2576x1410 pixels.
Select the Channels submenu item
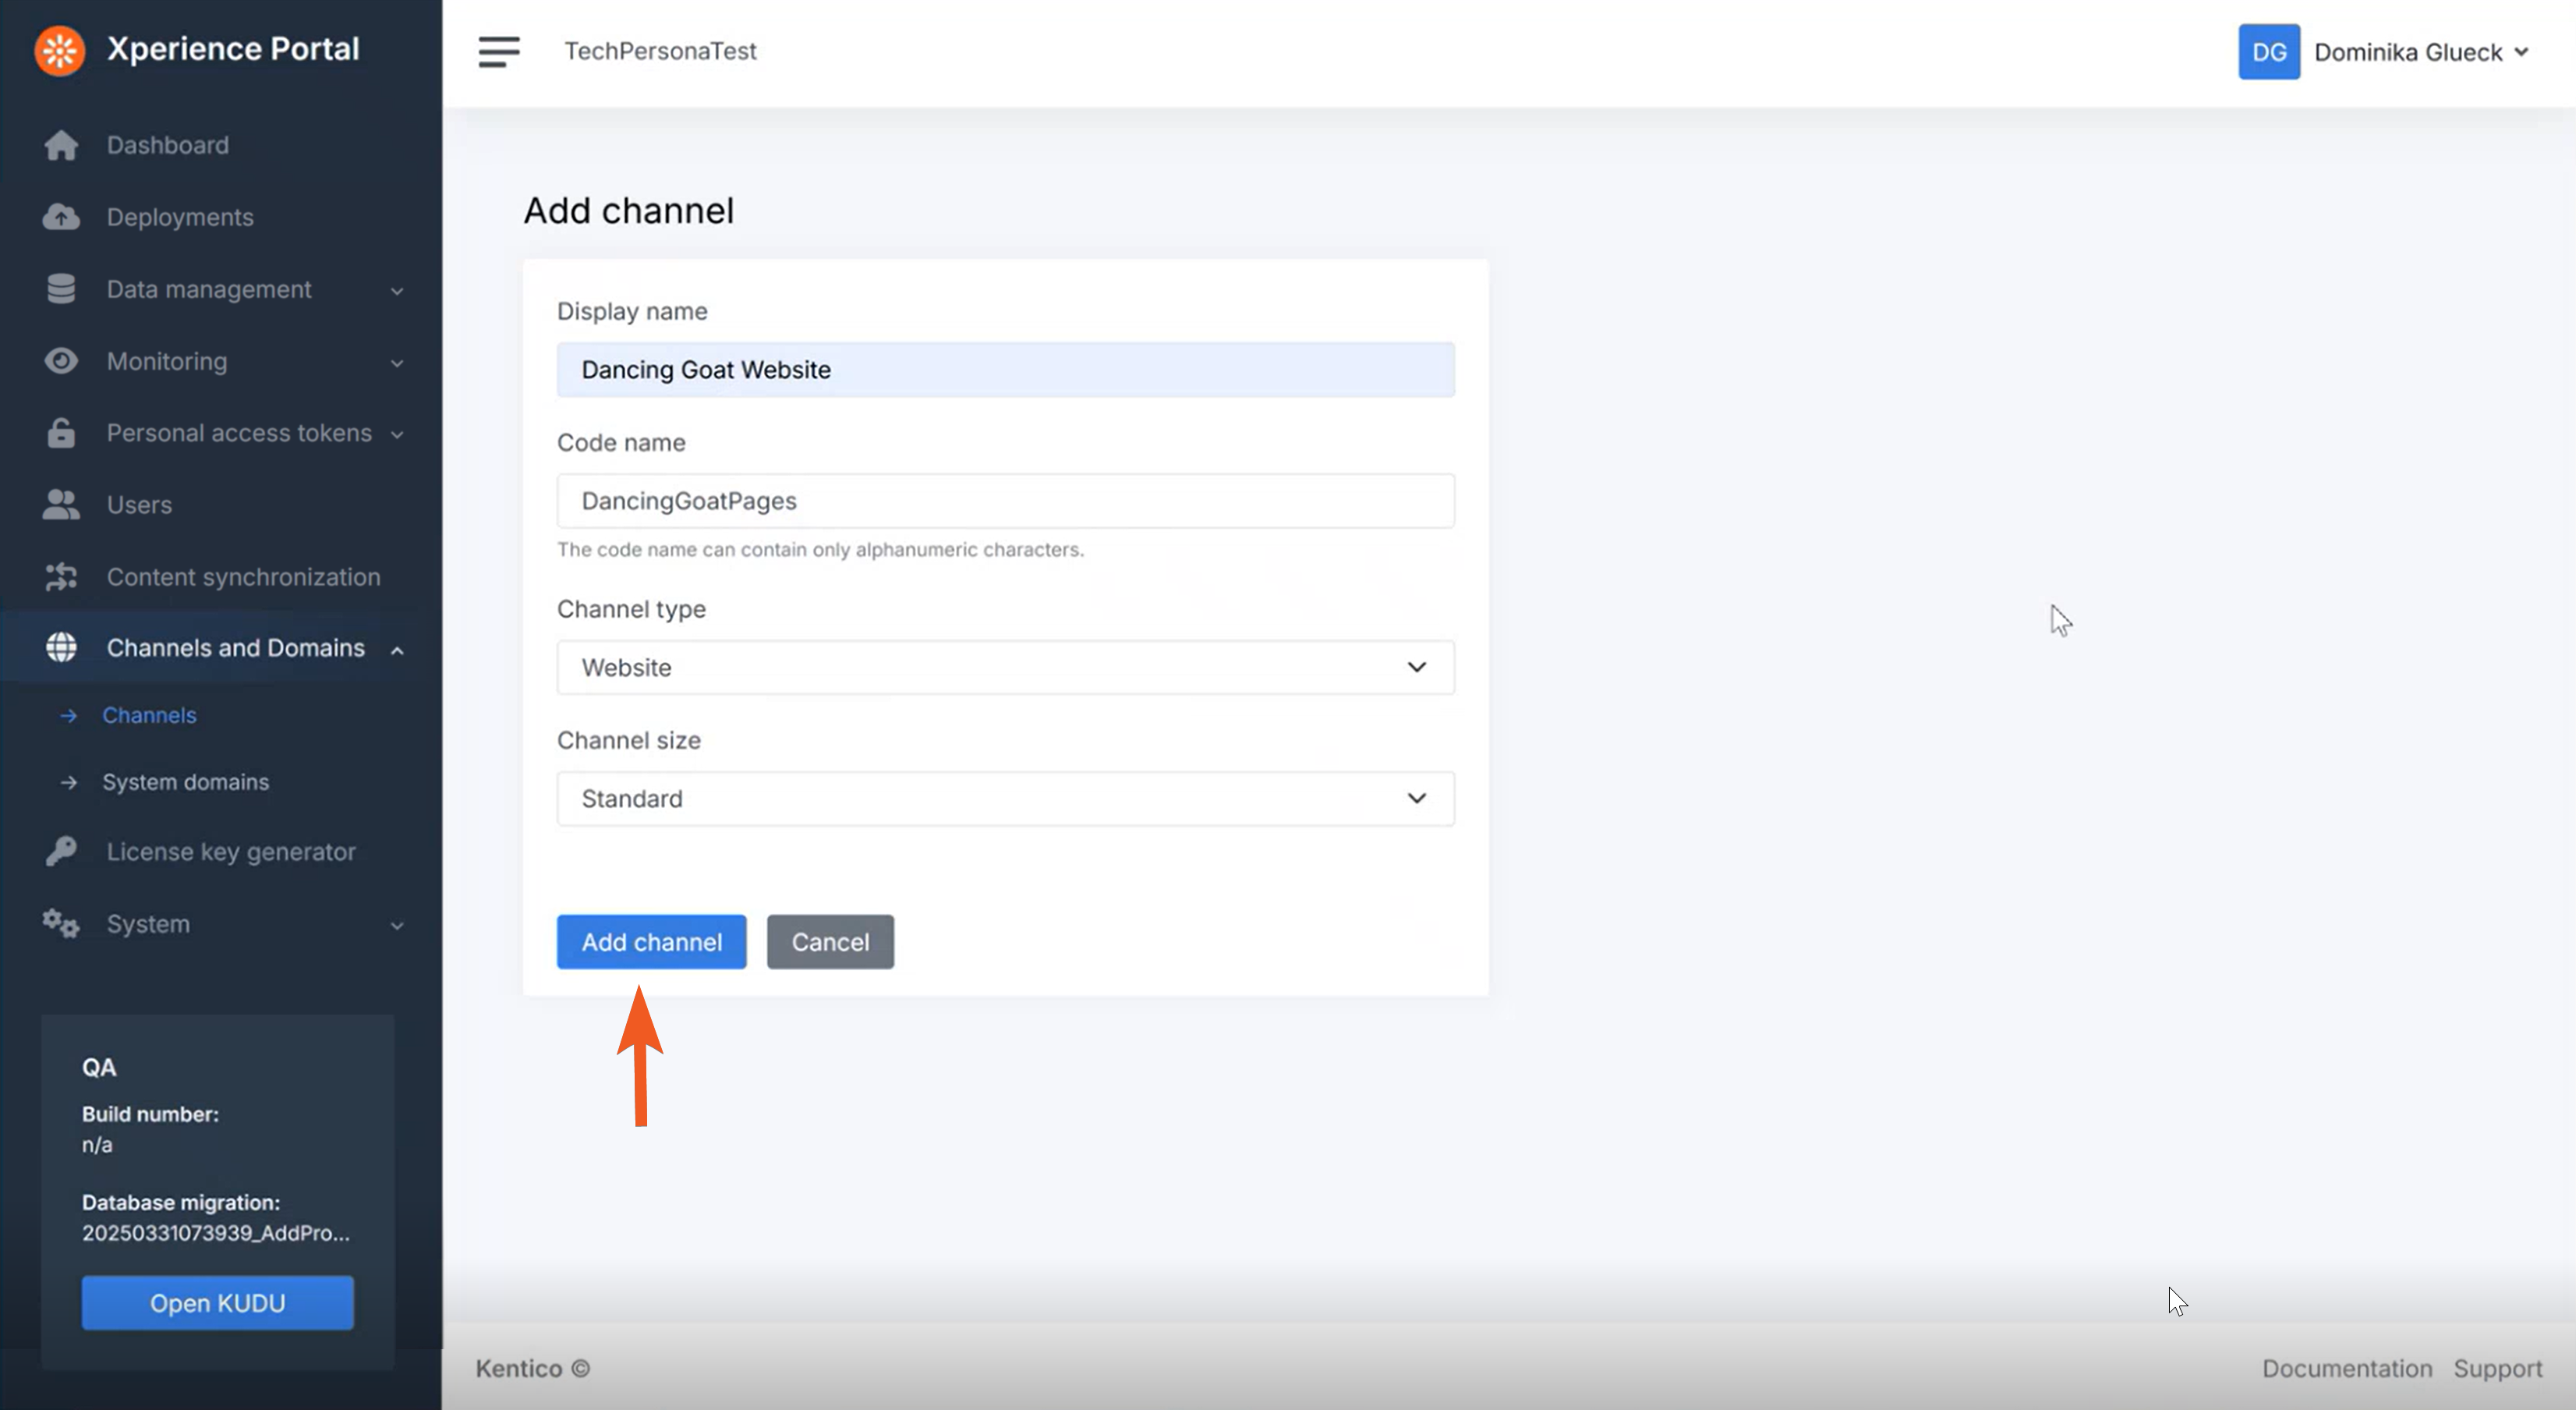coord(149,715)
